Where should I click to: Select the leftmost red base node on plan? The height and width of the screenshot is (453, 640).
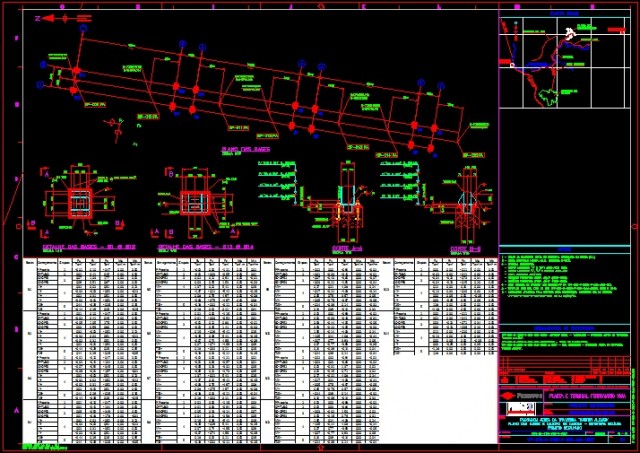[x=76, y=70]
